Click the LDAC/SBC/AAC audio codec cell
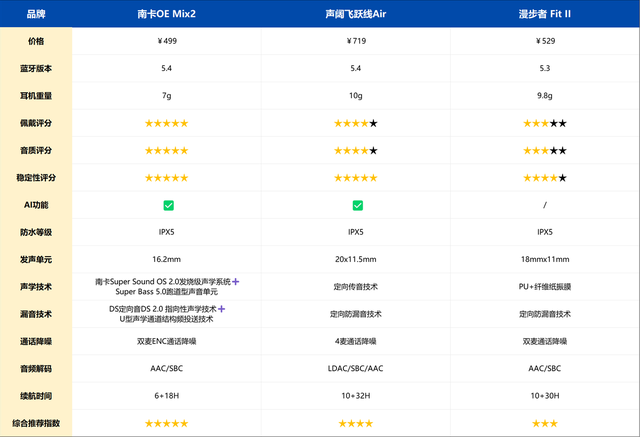Image resolution: width=640 pixels, height=437 pixels. (x=356, y=368)
